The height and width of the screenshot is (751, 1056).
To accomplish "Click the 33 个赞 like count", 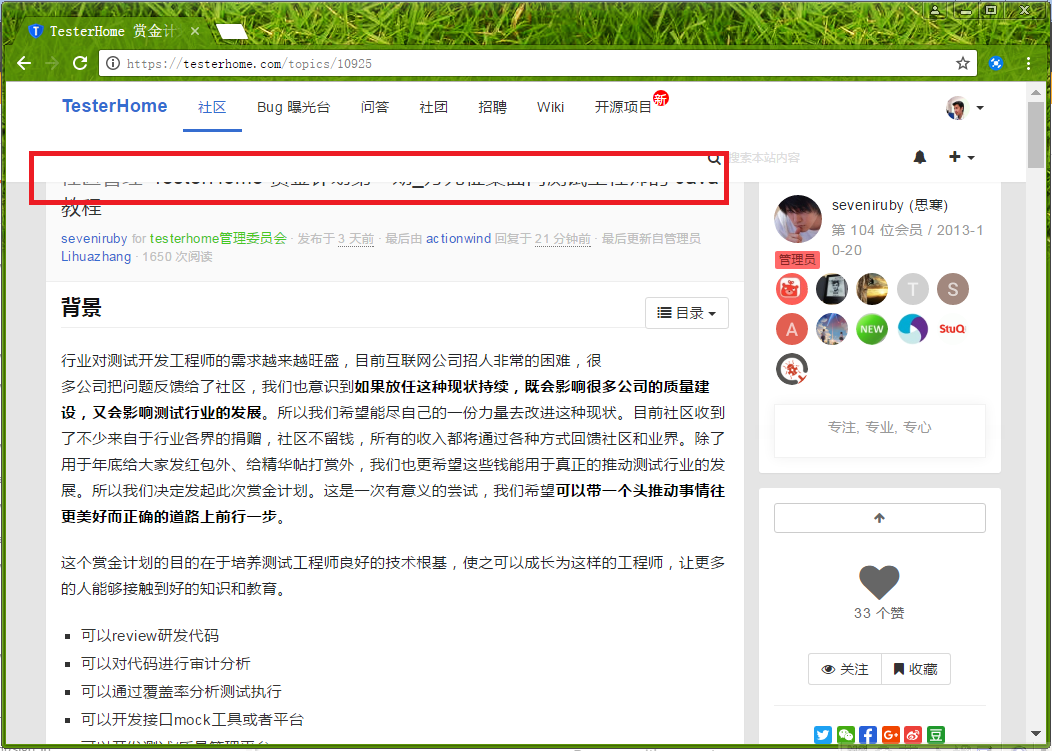I will click(879, 613).
